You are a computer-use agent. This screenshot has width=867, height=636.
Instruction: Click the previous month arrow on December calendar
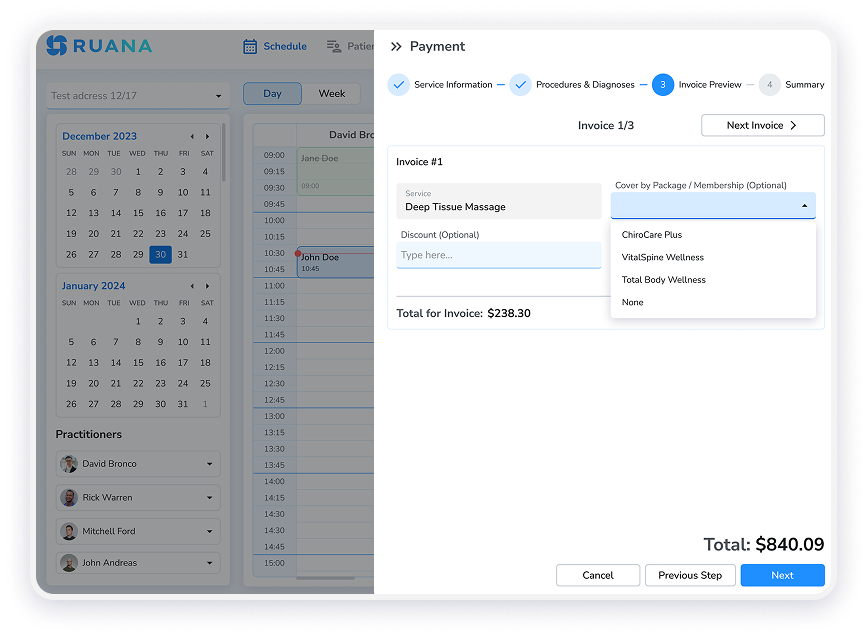point(192,136)
